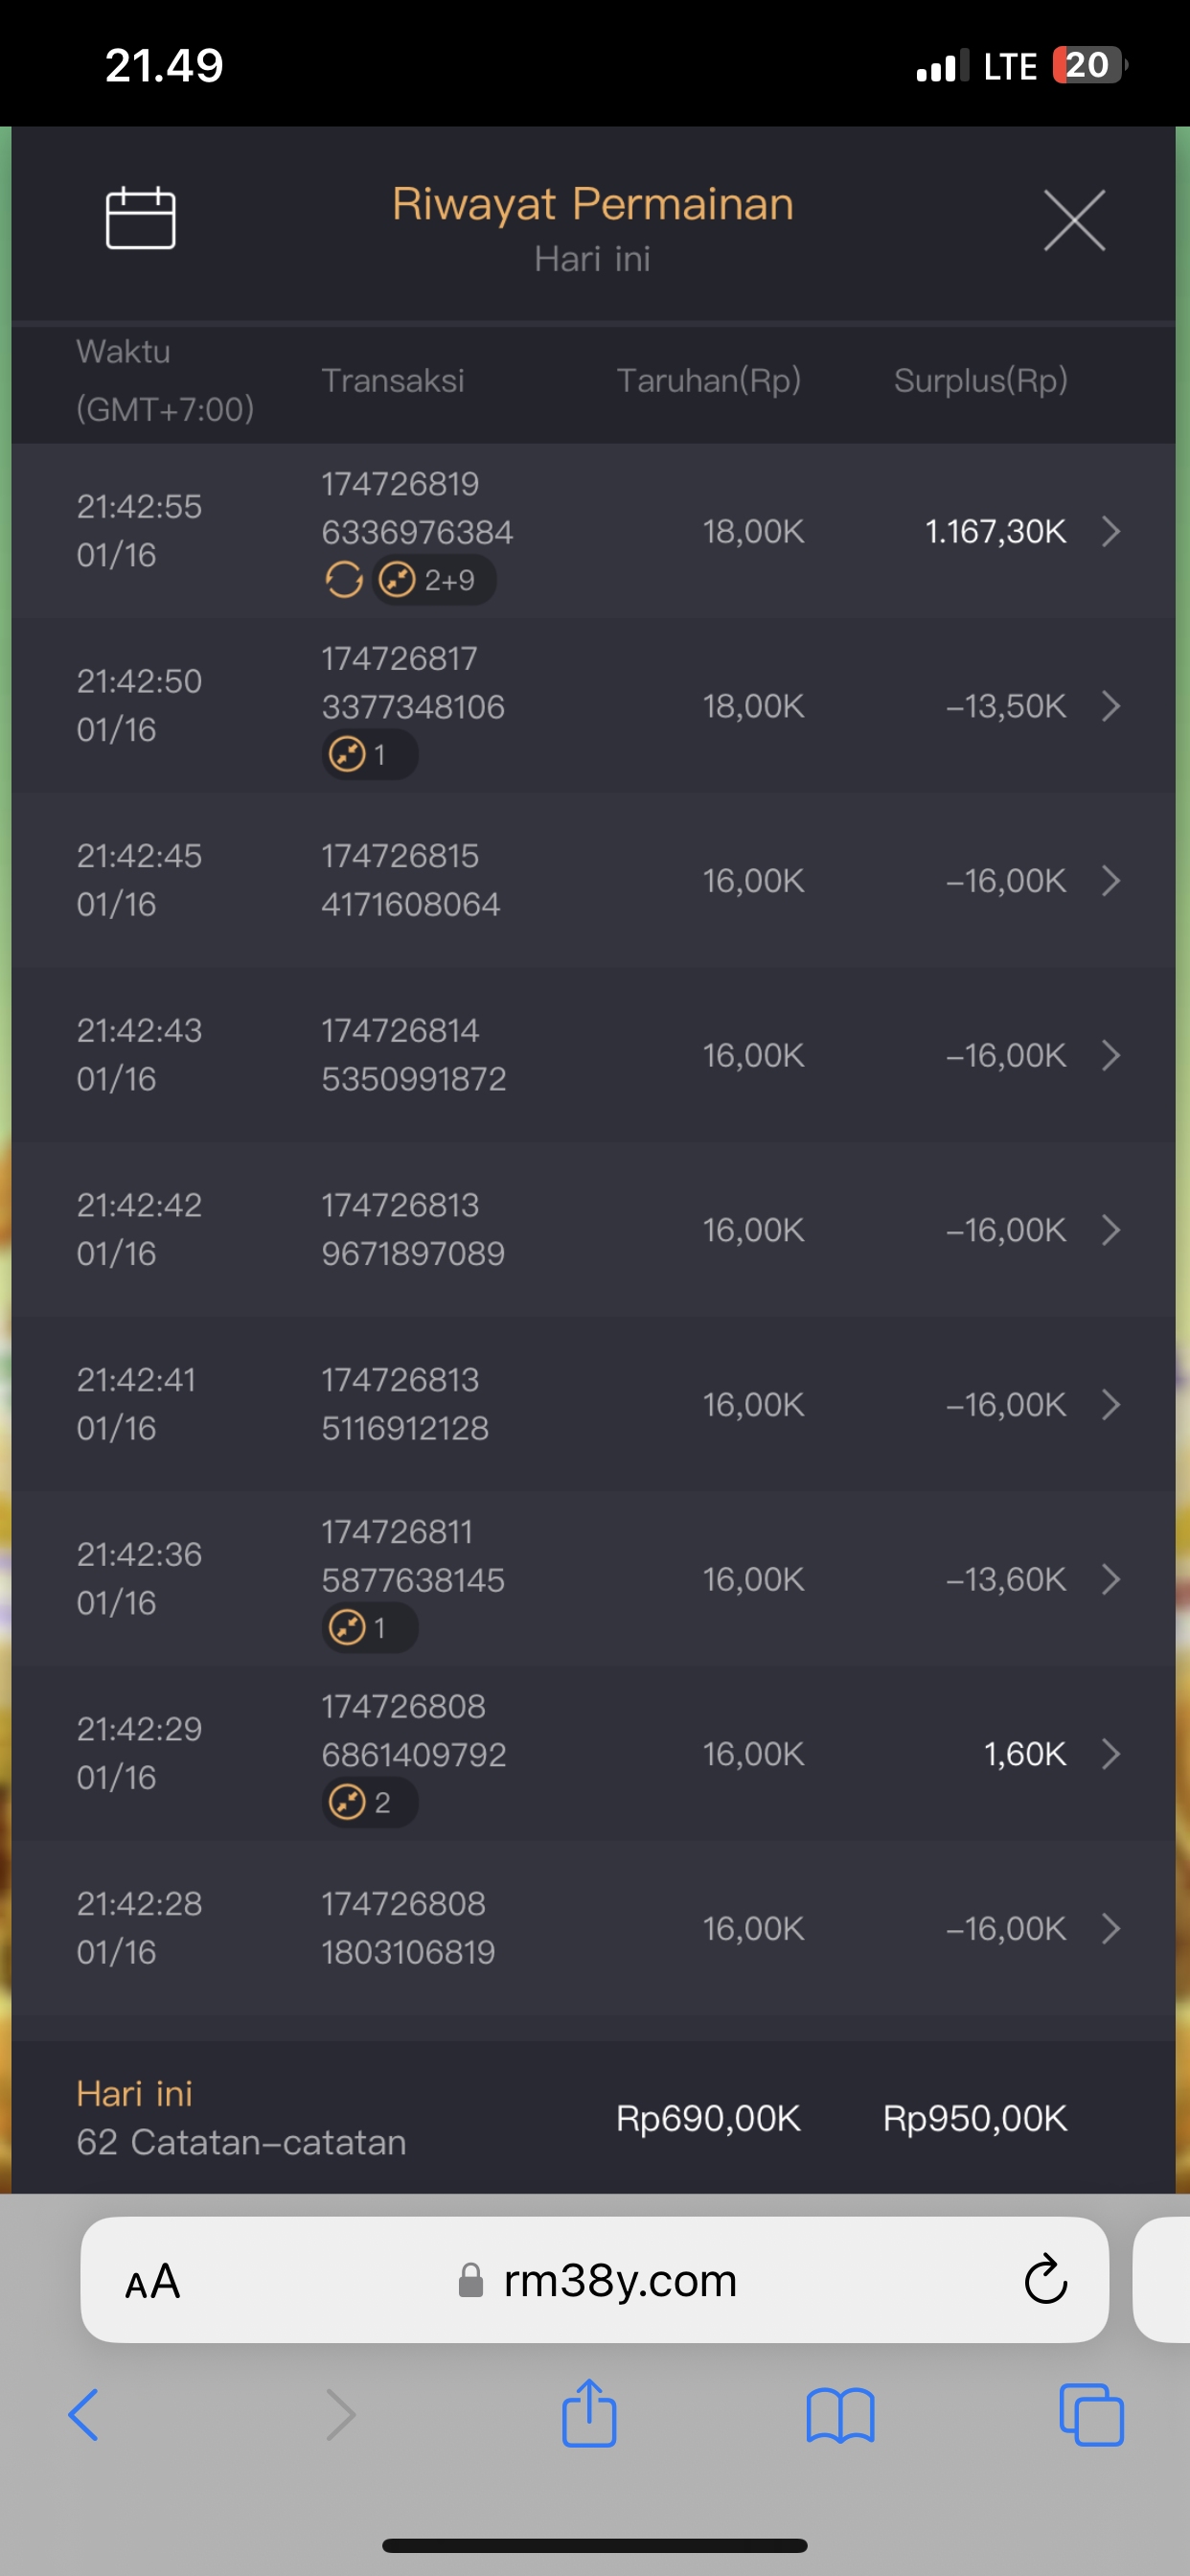
Task: Show all open Safari tabs
Action: click(1091, 2416)
